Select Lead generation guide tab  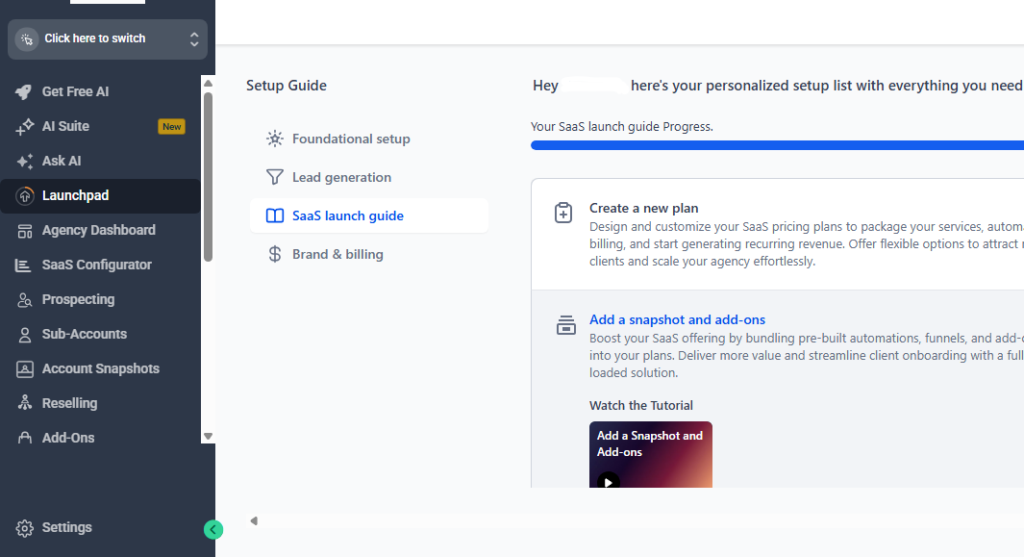369,177
